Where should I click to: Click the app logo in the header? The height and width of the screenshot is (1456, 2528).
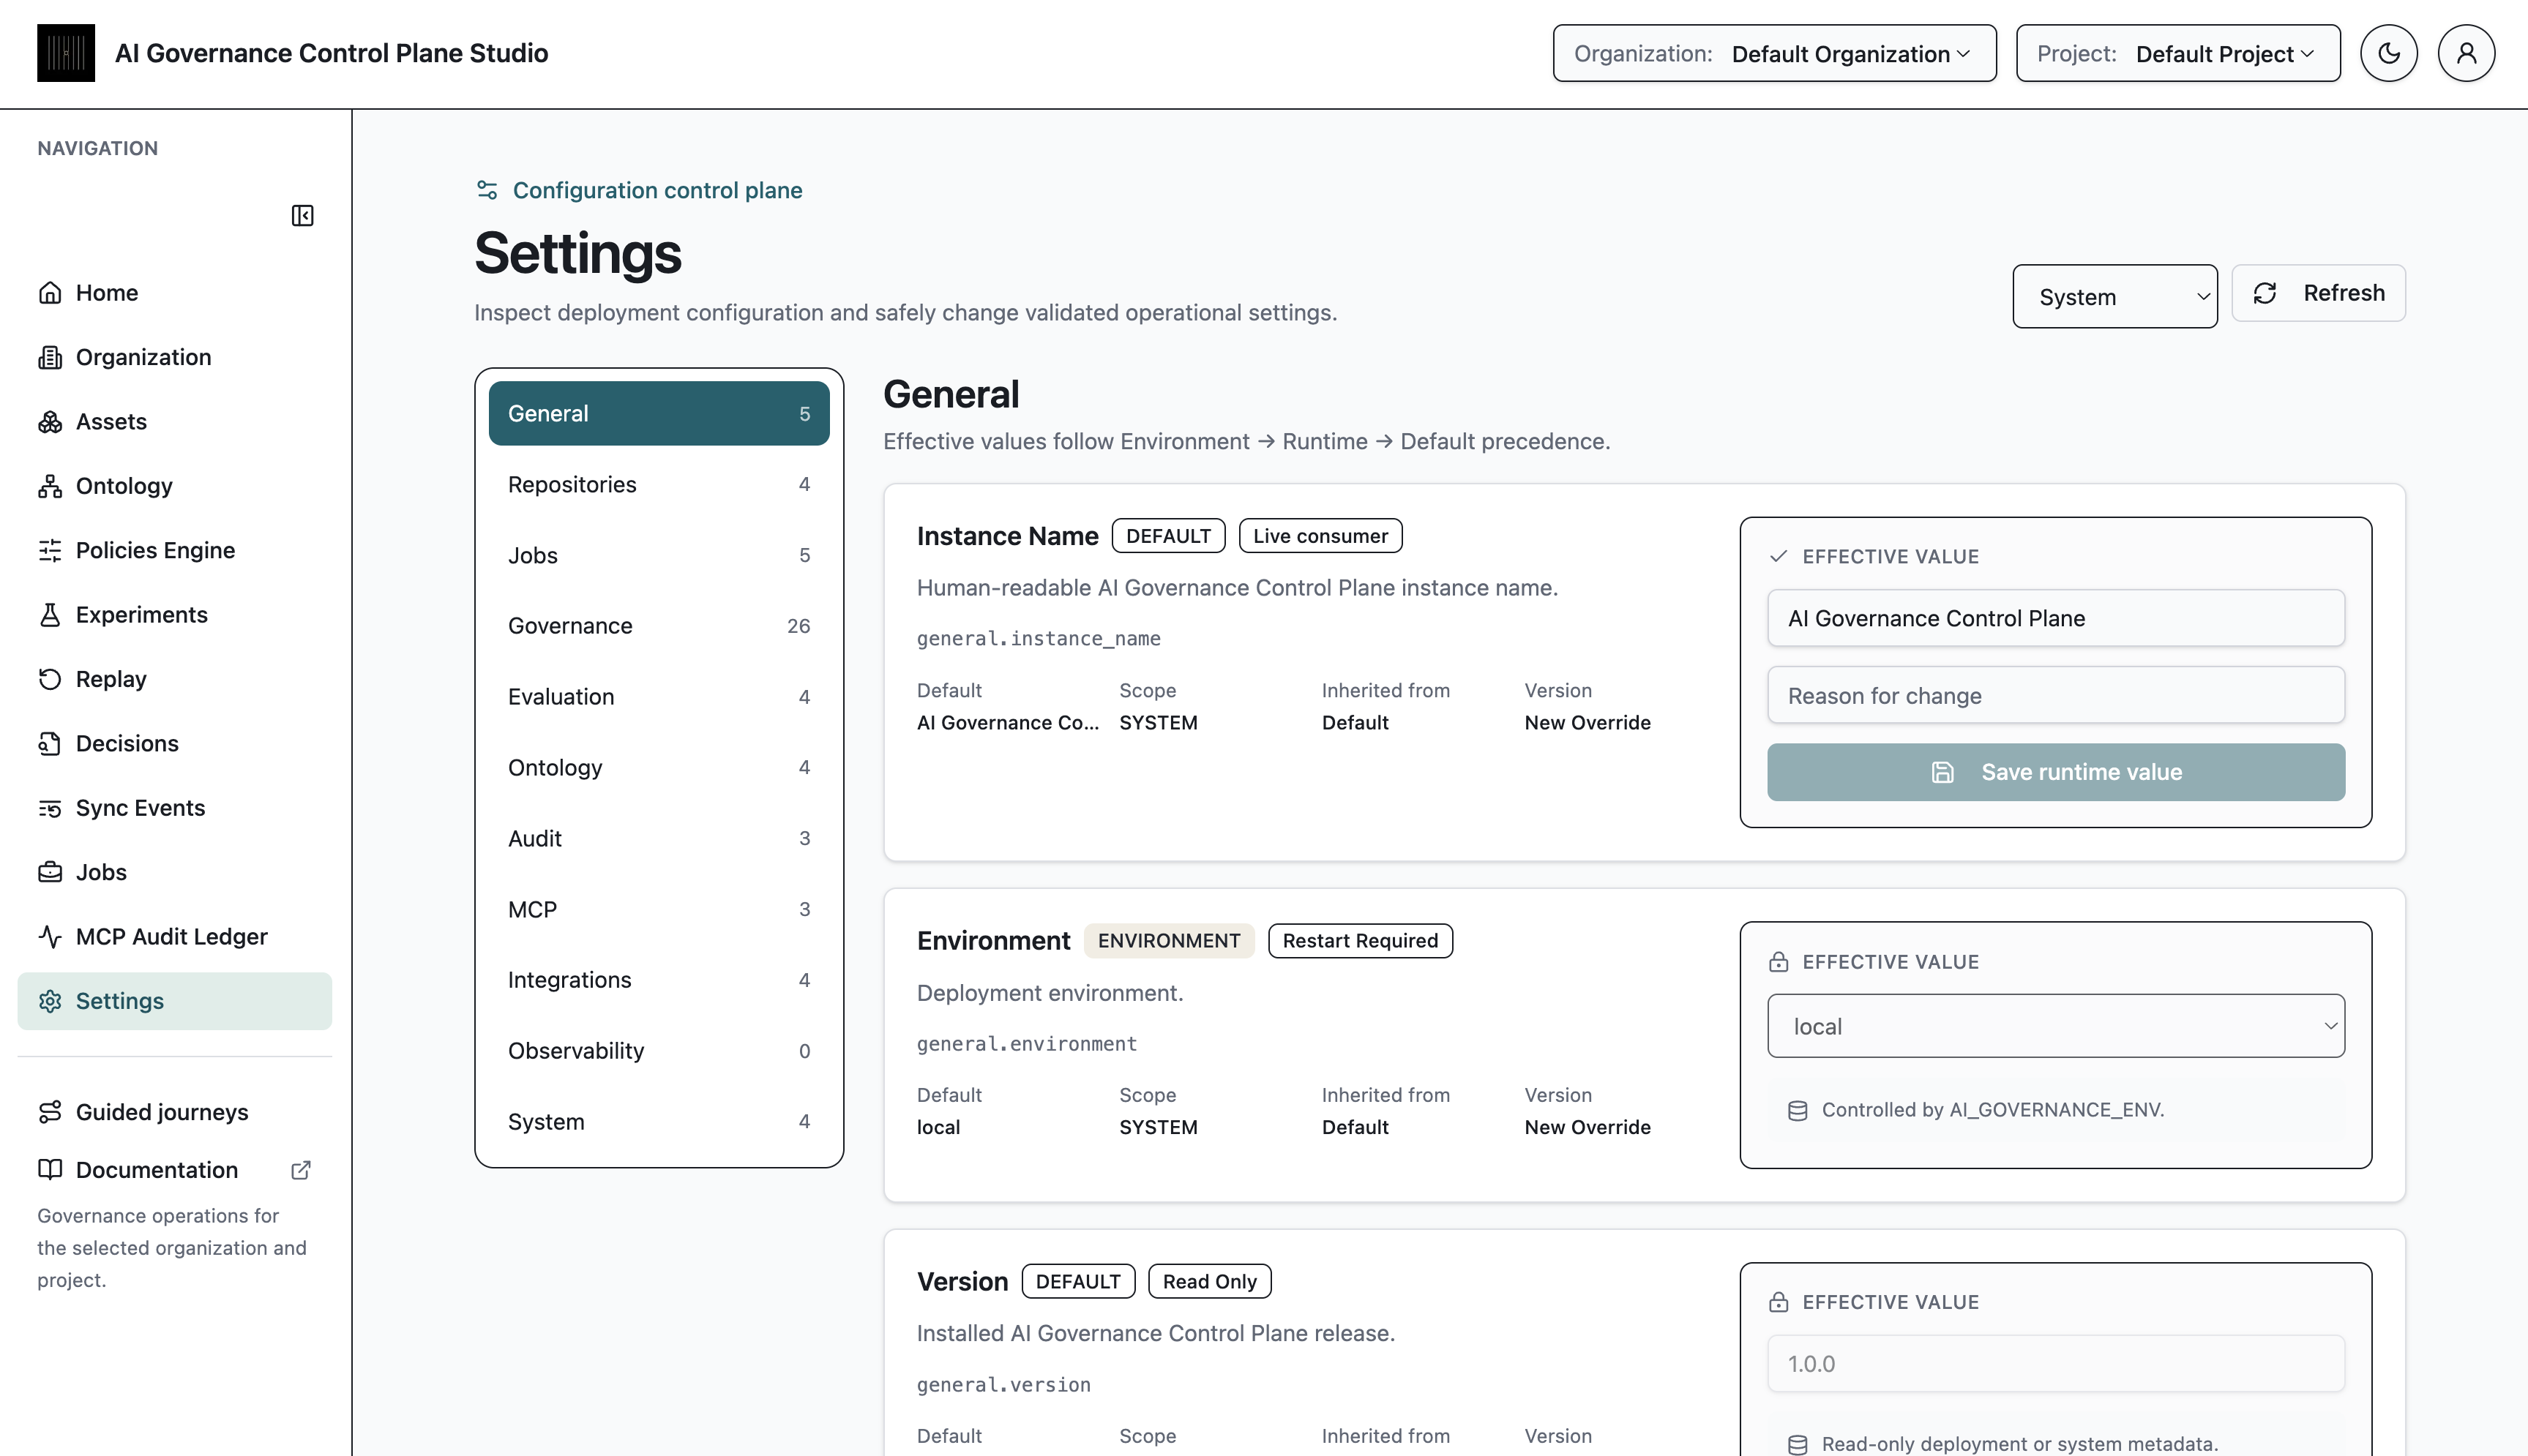point(66,53)
